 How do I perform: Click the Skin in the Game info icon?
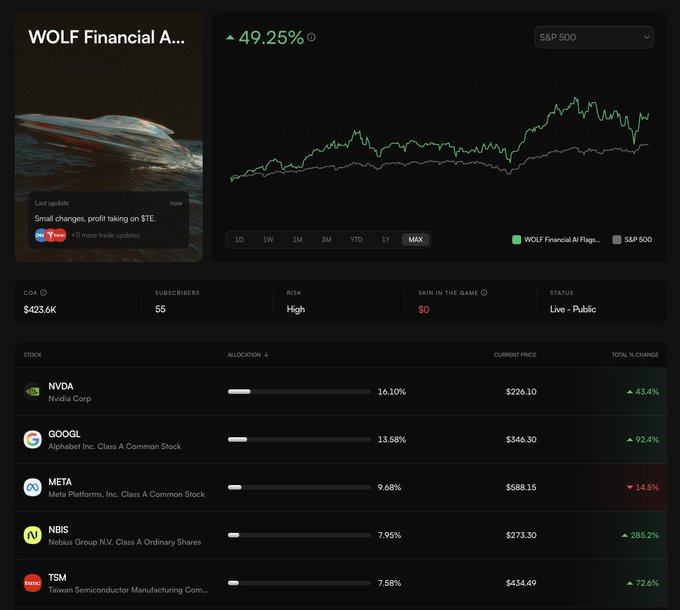[x=484, y=293]
